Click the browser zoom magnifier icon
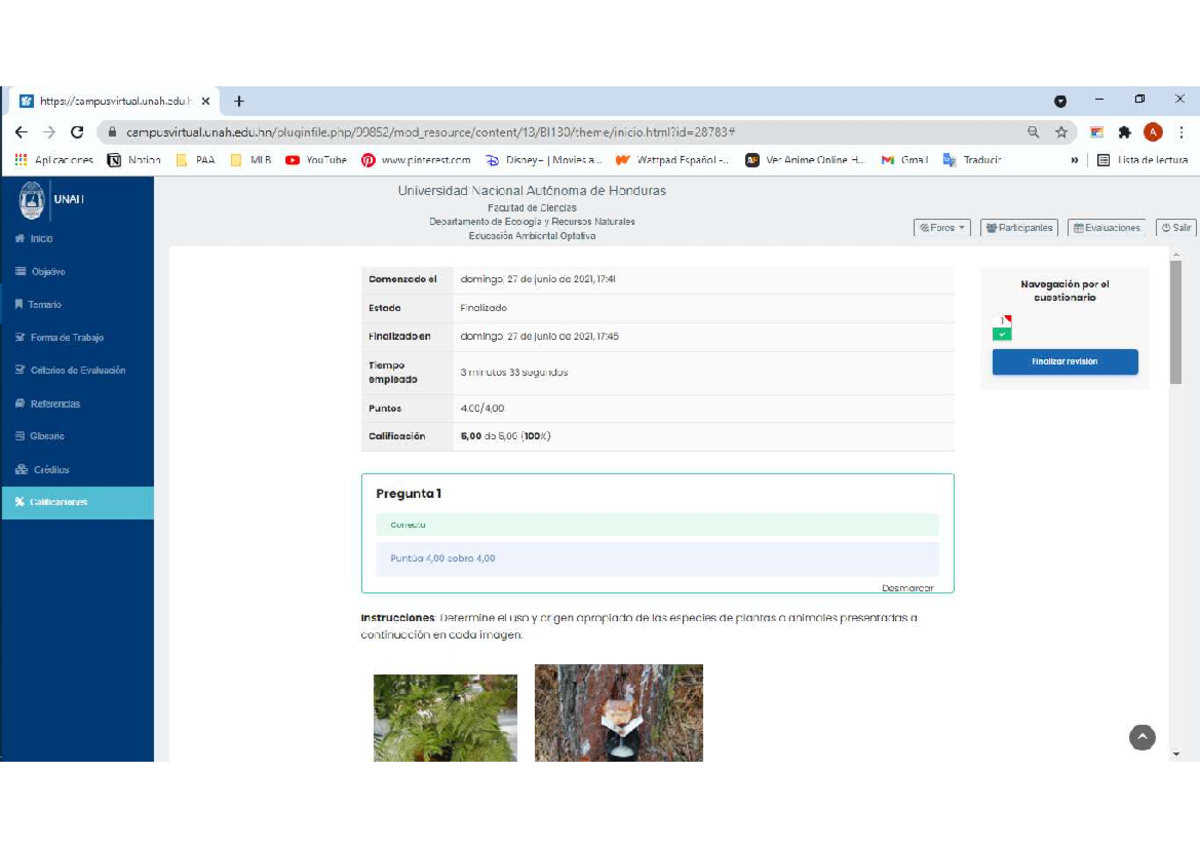Image resolution: width=1200 pixels, height=848 pixels. 1033,132
